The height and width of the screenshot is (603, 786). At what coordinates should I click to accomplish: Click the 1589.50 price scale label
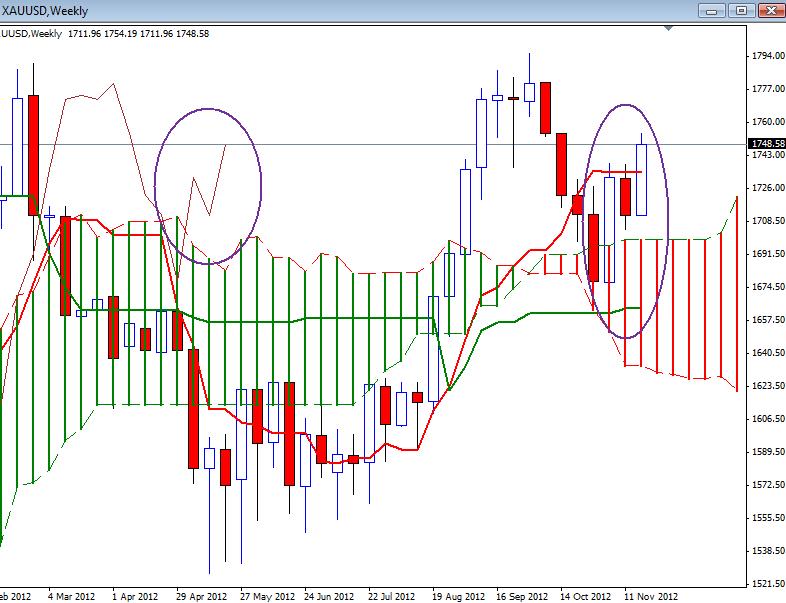pos(768,452)
